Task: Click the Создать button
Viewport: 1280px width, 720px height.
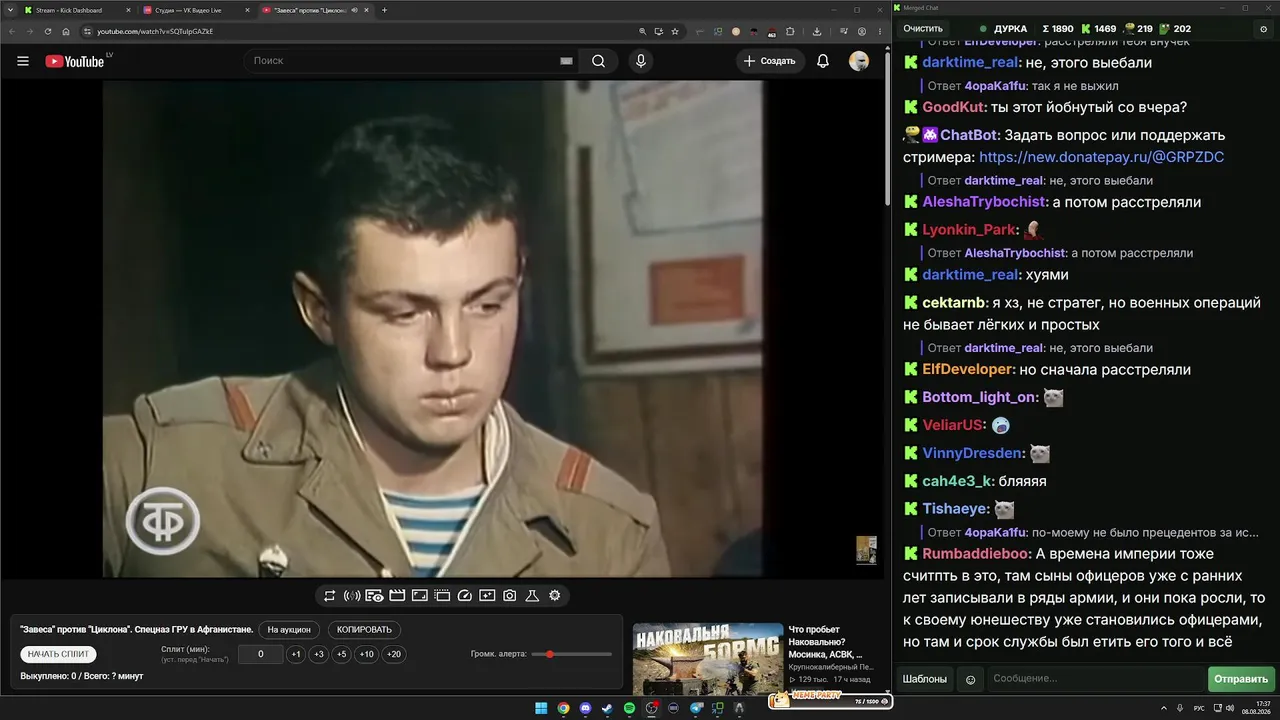Action: point(771,61)
